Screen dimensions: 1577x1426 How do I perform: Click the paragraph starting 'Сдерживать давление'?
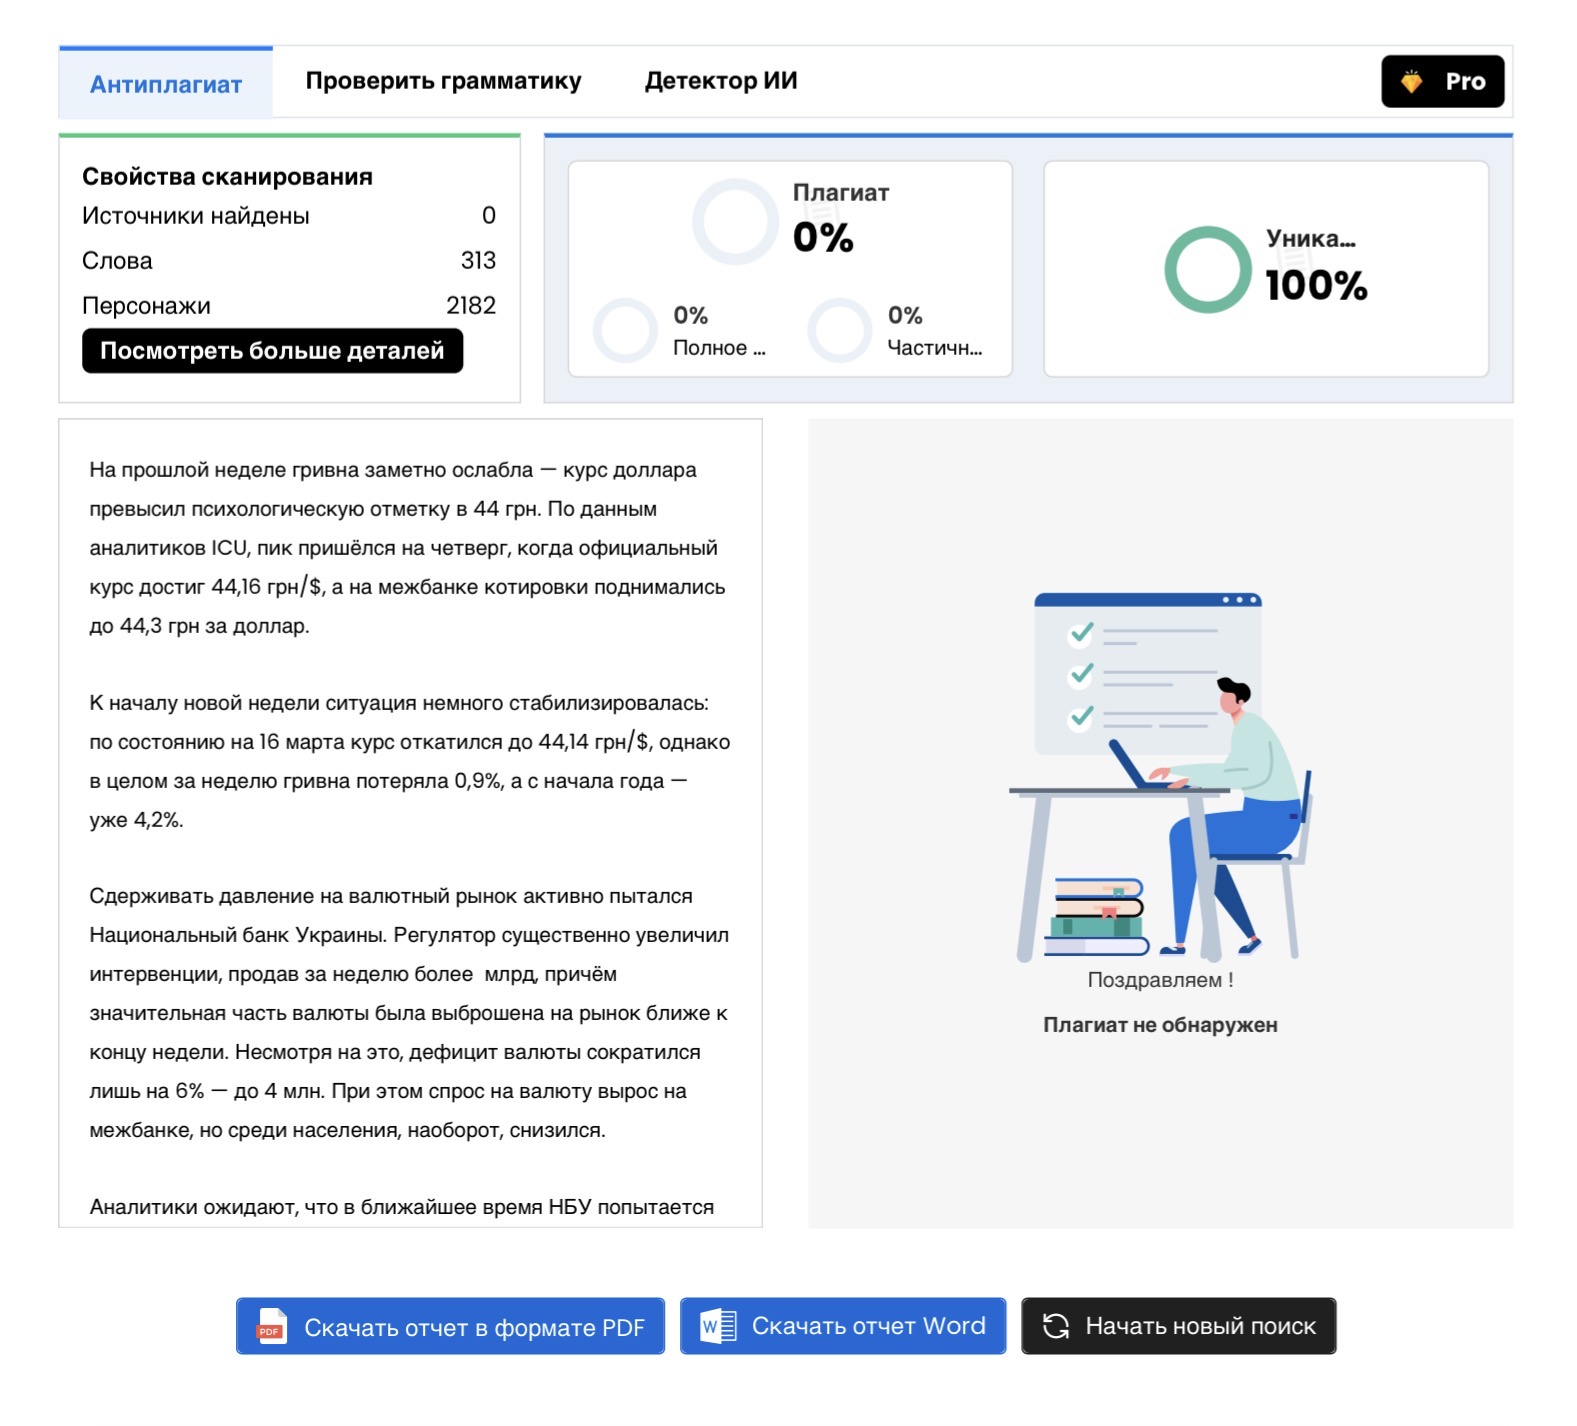click(x=409, y=1013)
